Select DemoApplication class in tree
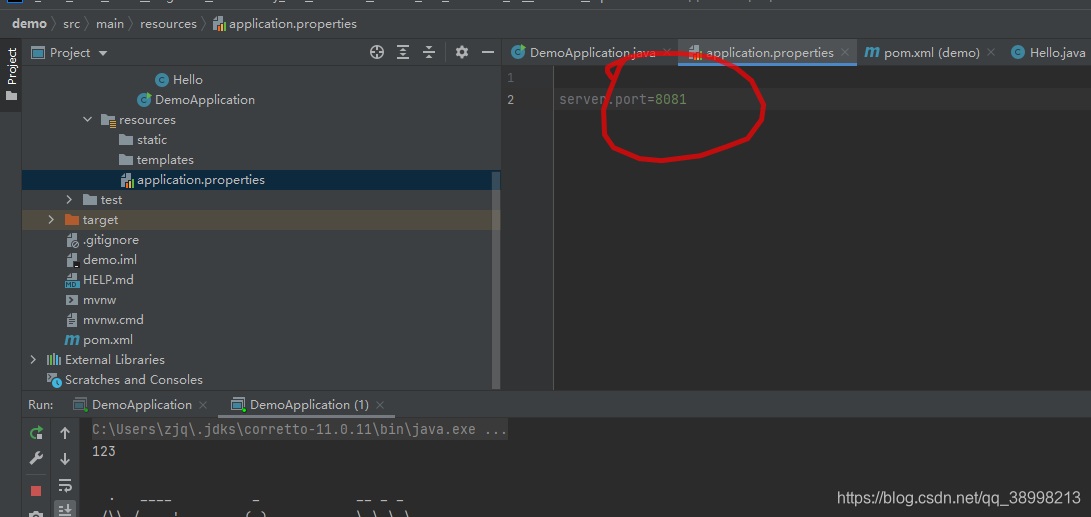1091x517 pixels. [x=196, y=100]
